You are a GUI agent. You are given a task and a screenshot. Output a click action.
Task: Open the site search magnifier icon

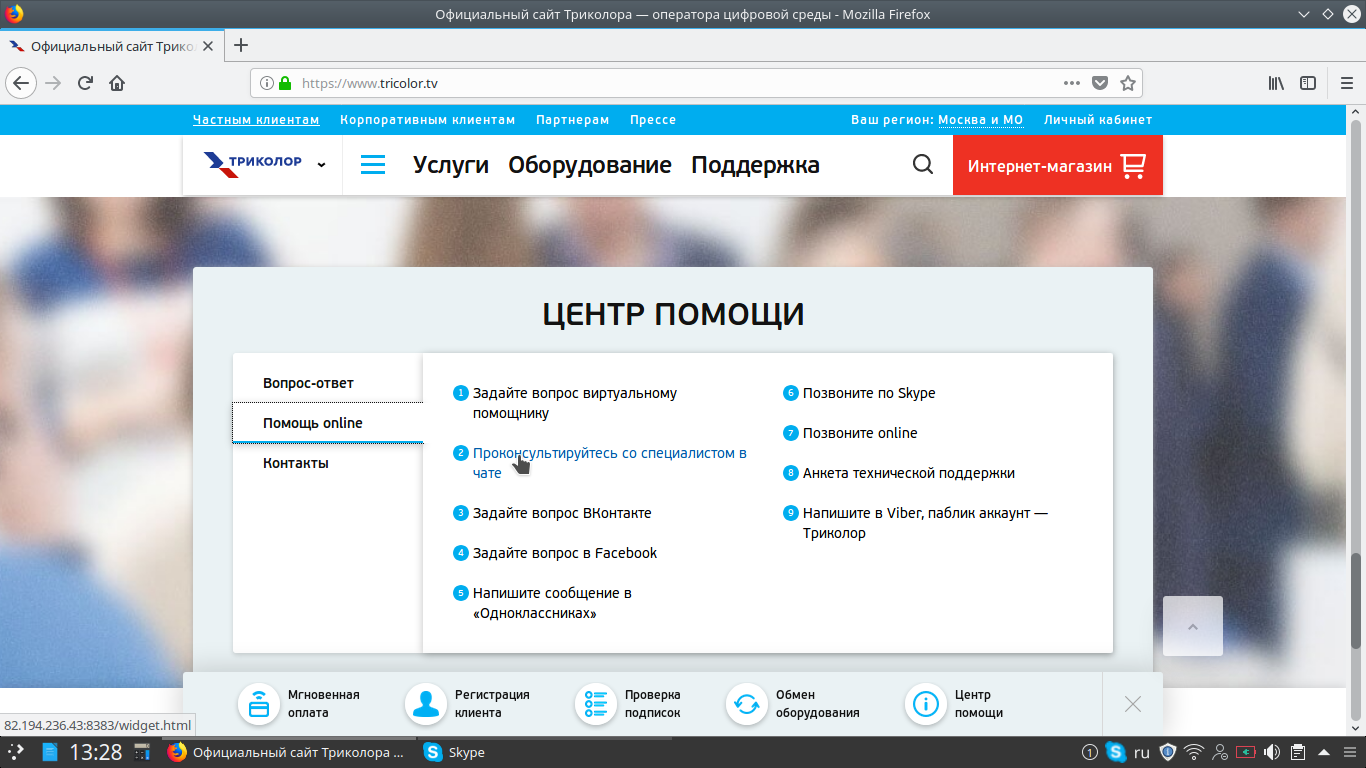point(923,165)
